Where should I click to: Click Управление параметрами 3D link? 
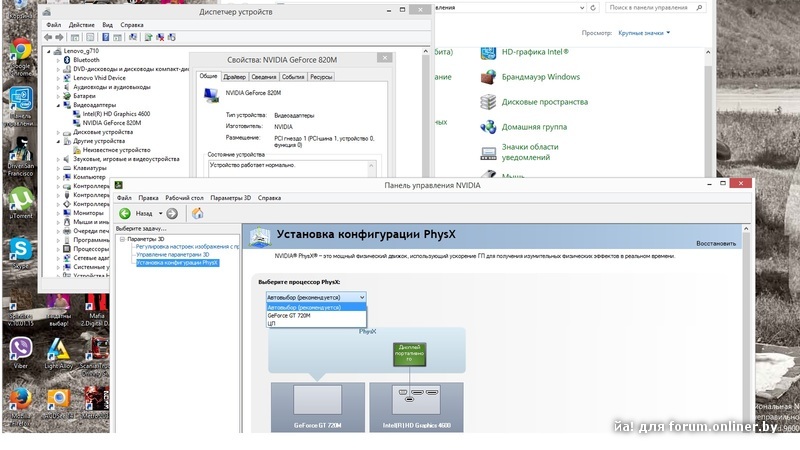pos(172,255)
